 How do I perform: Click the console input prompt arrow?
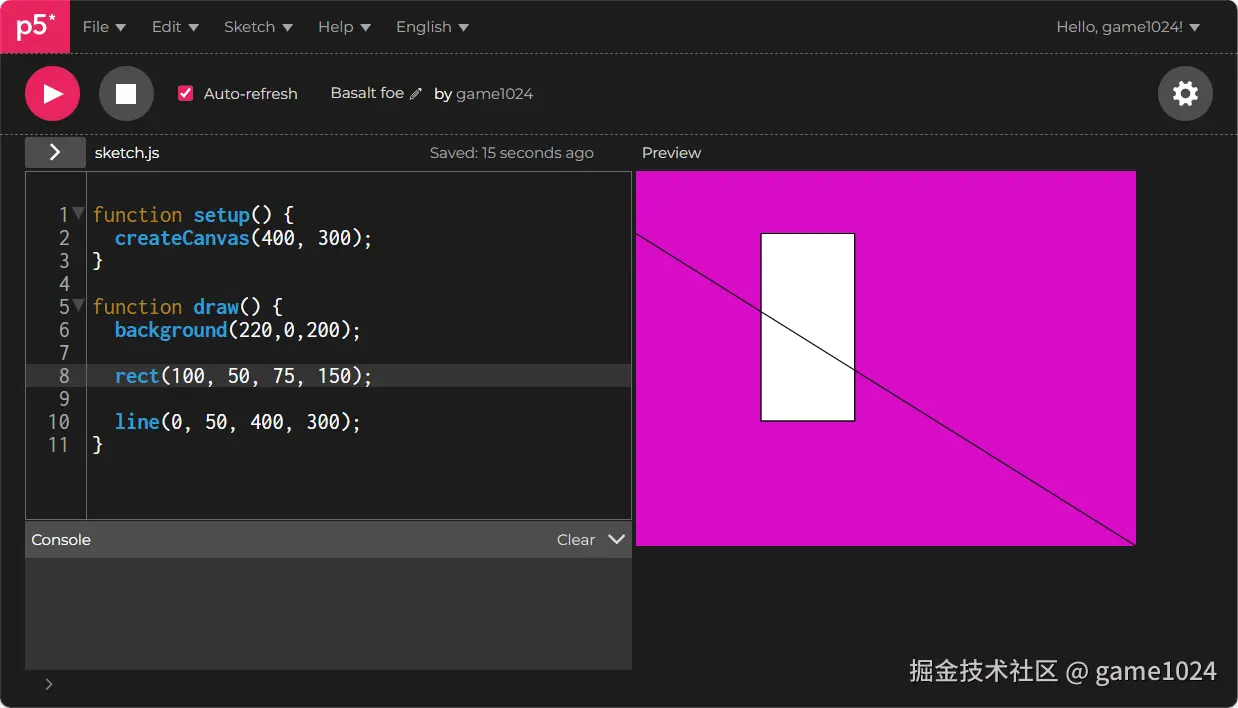[49, 685]
